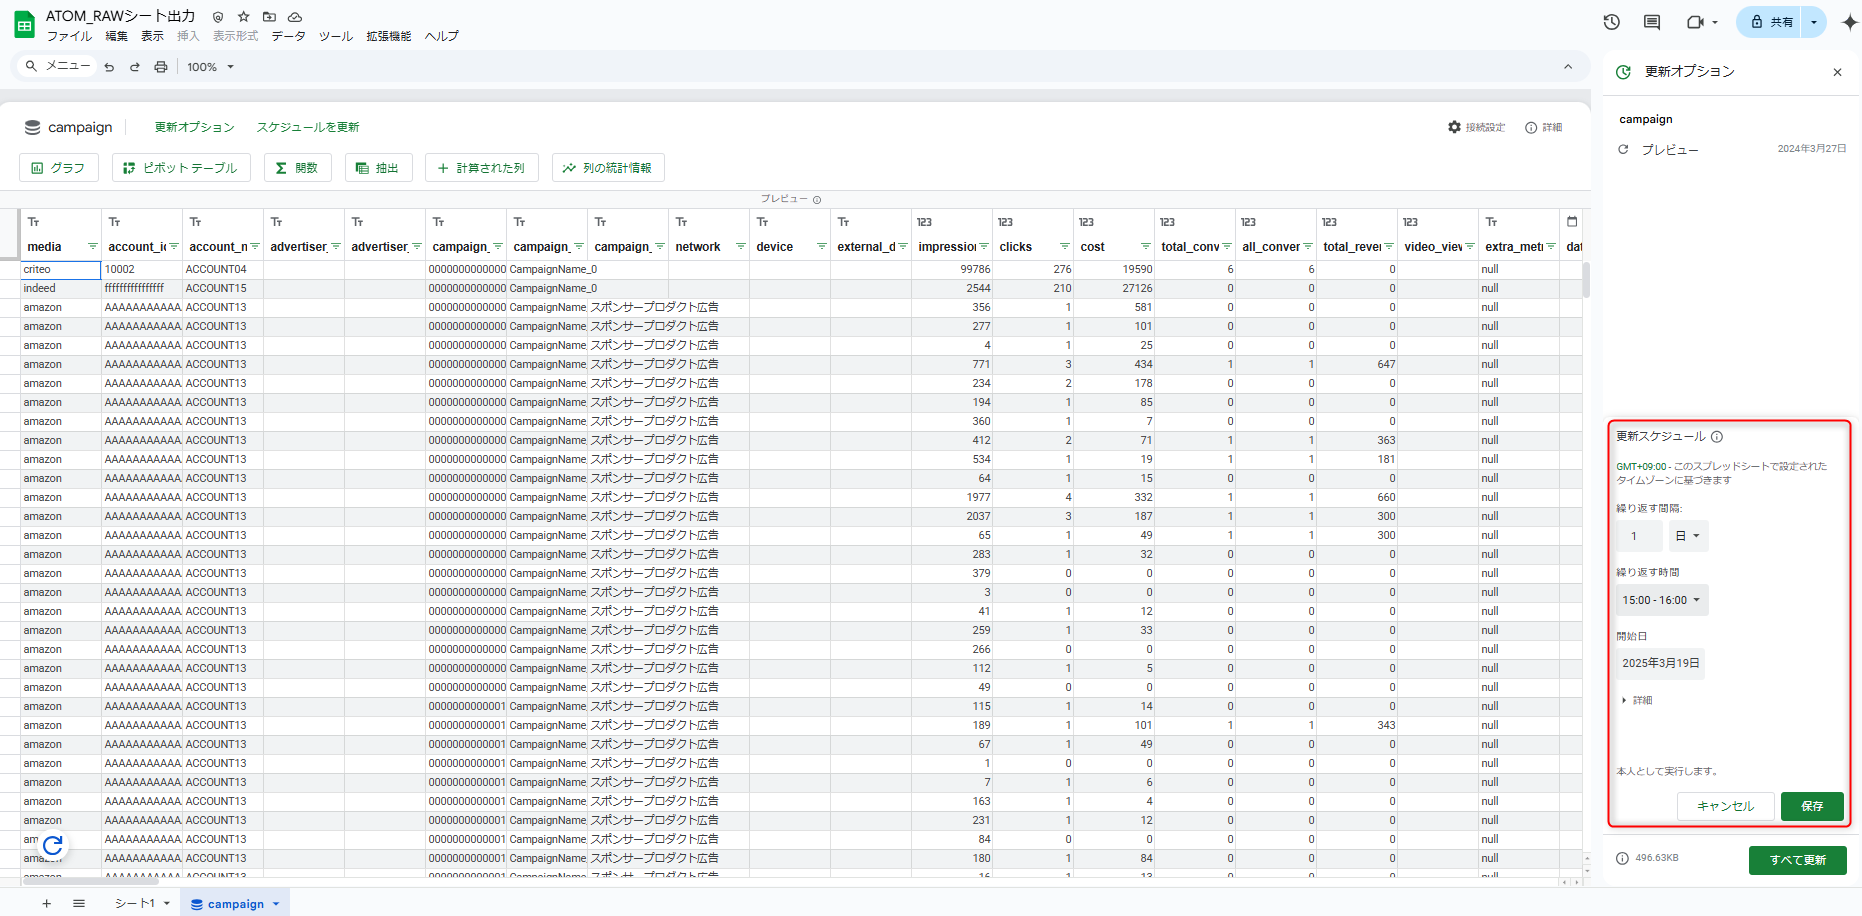Open filter for the media column
Viewport: 1862px width, 916px height.
[x=93, y=247]
